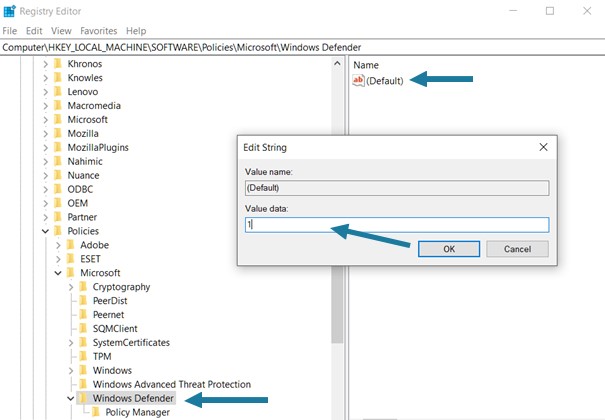
Task: Click the (Default) string value icon
Action: pos(359,80)
